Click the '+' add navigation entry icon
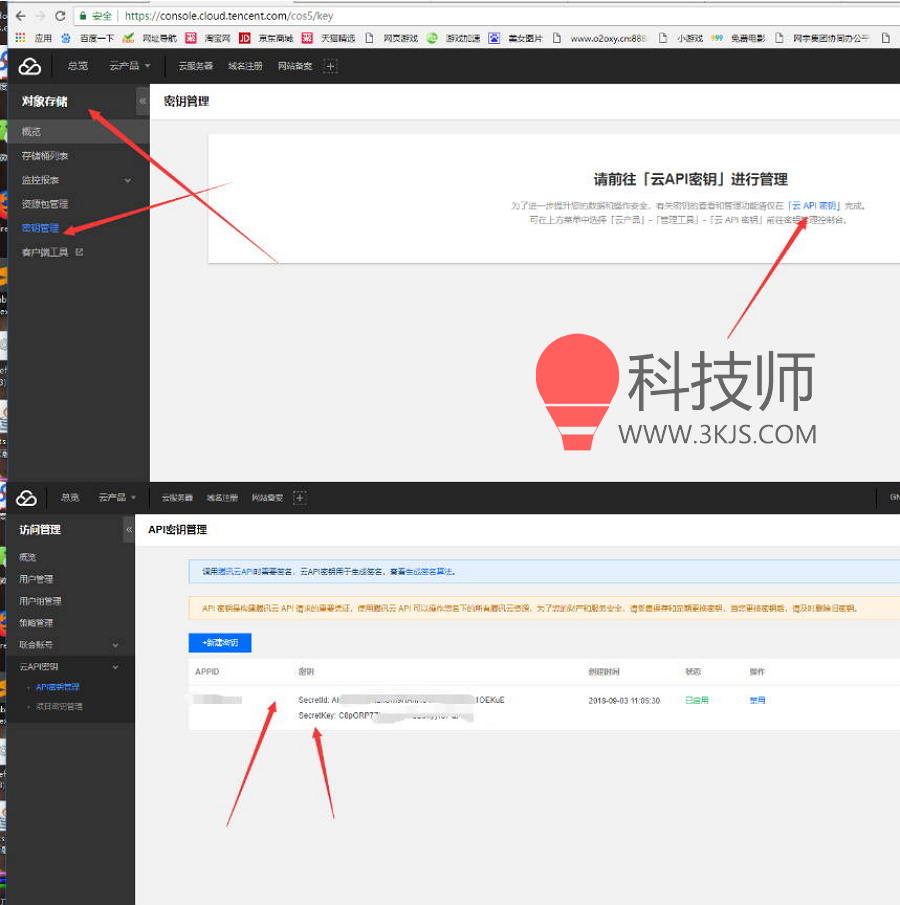The width and height of the screenshot is (900, 905). (x=330, y=66)
